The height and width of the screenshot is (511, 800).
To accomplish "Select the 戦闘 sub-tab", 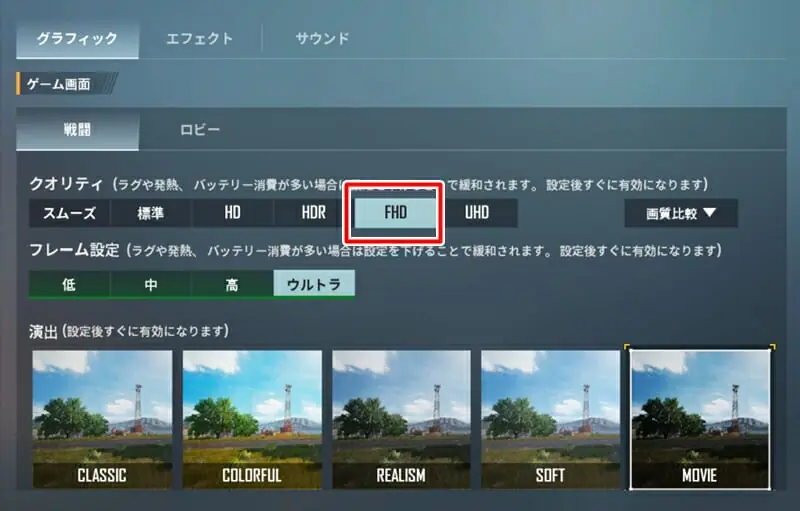I will 77,130.
